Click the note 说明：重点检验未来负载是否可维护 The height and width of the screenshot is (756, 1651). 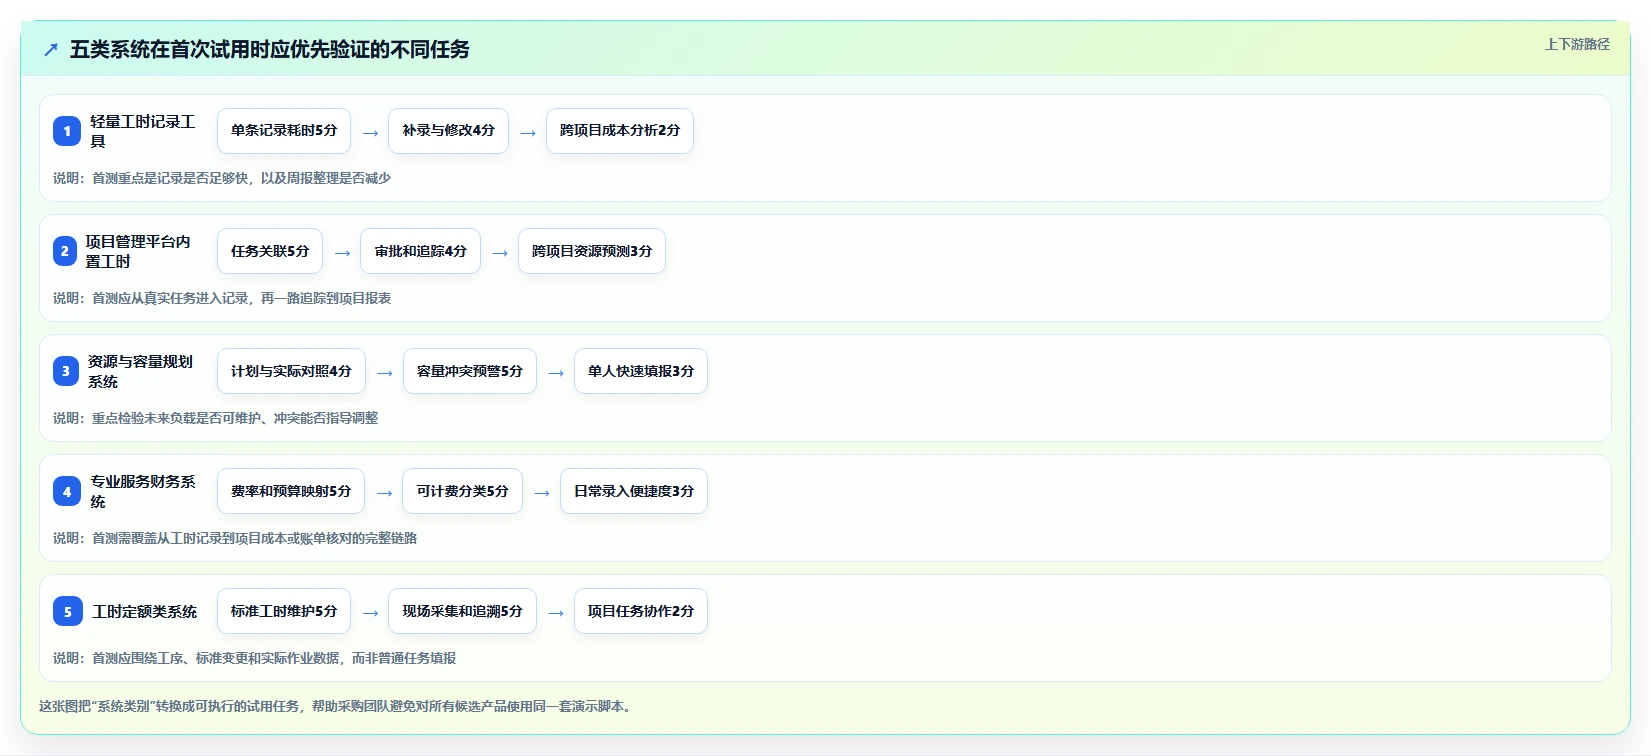coord(216,418)
